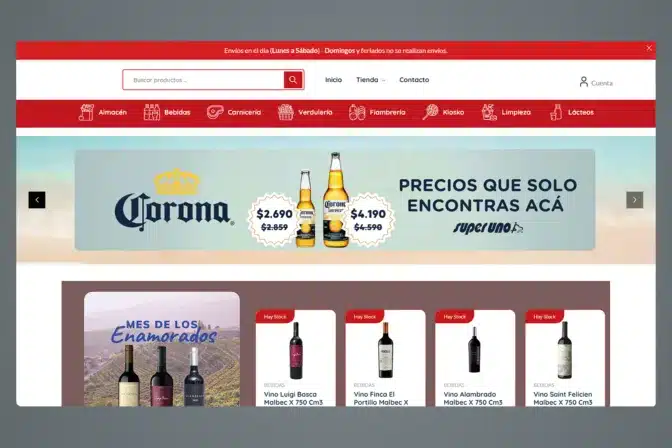The height and width of the screenshot is (448, 672).
Task: Click the Lácteos milk bottle icon
Action: pos(556,112)
